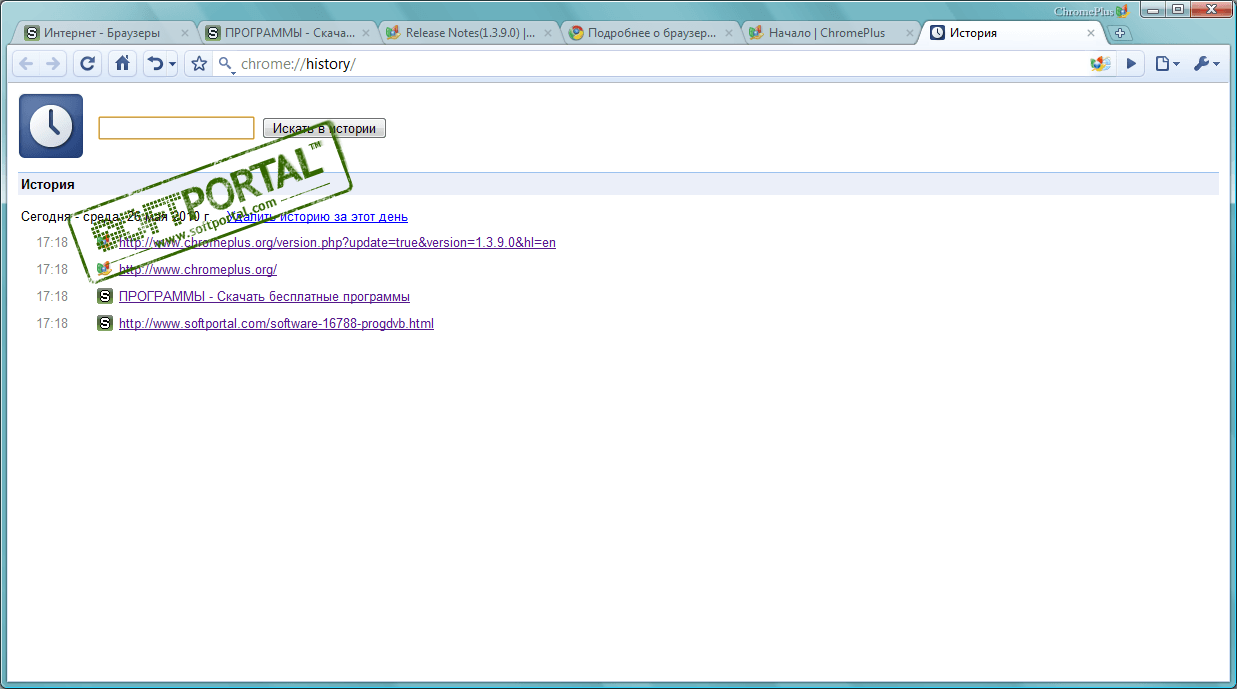Image resolution: width=1237 pixels, height=689 pixels.
Task: Go forward to the next page
Action: (x=52, y=64)
